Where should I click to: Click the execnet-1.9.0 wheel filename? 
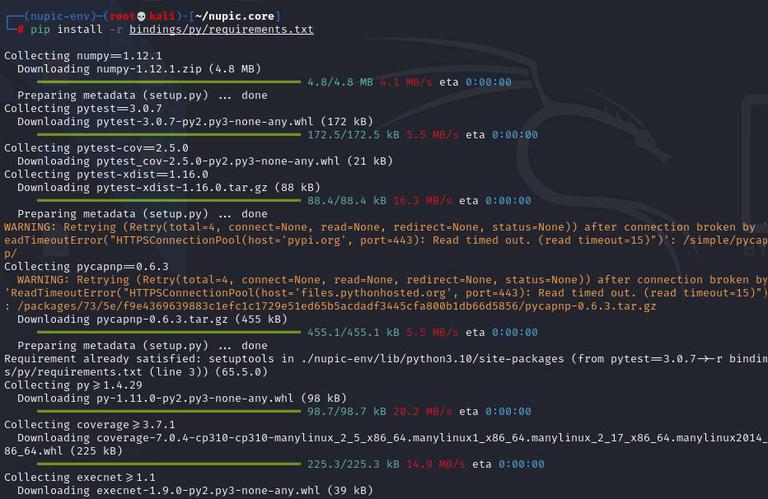click(208, 490)
